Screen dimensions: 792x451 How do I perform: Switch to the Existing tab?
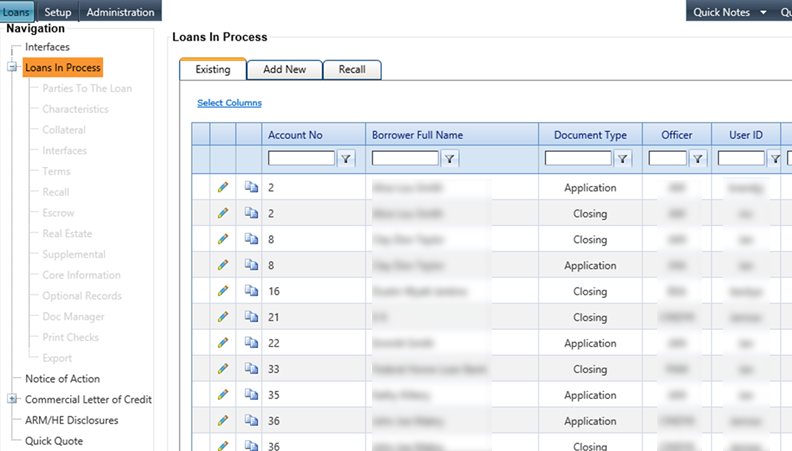pos(213,69)
